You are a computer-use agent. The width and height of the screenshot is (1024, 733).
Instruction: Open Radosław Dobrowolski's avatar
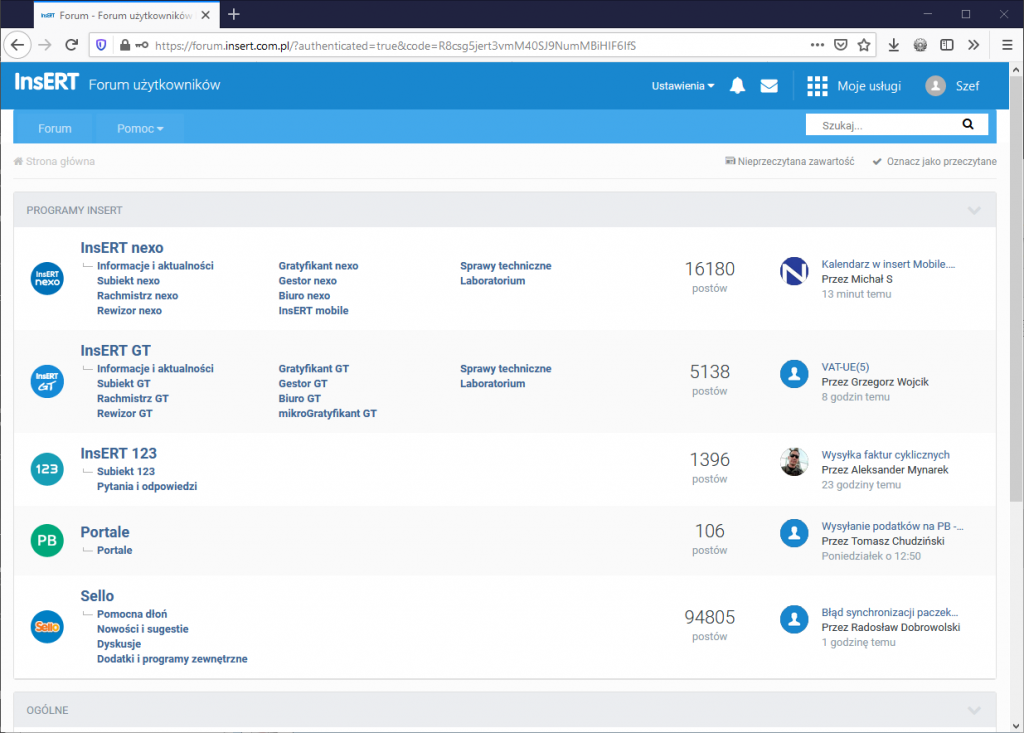(794, 619)
